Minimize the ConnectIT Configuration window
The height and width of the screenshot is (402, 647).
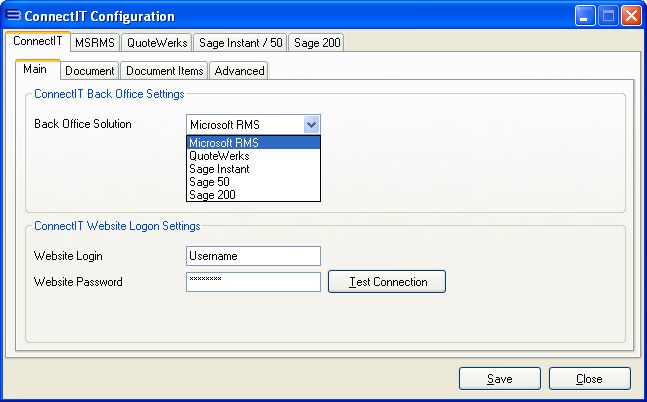(x=585, y=16)
